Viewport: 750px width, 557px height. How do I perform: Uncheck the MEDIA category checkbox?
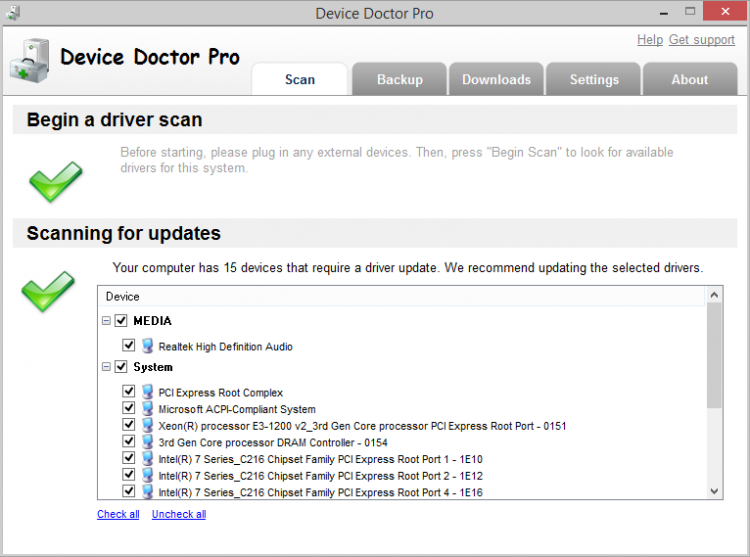(121, 320)
